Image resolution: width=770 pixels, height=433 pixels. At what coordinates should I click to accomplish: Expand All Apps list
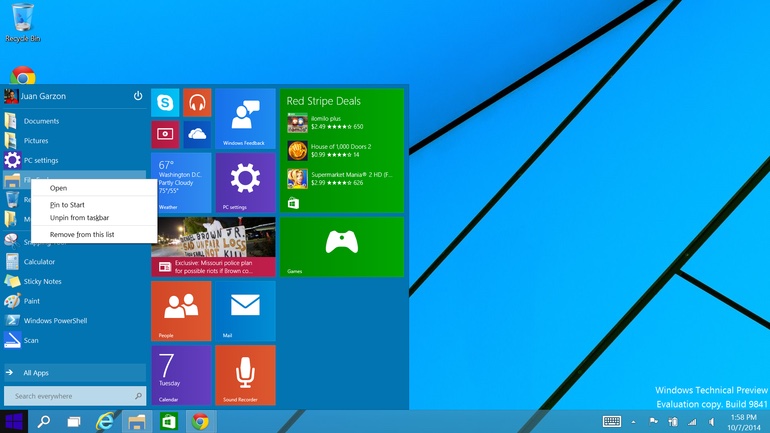pyautogui.click(x=36, y=373)
